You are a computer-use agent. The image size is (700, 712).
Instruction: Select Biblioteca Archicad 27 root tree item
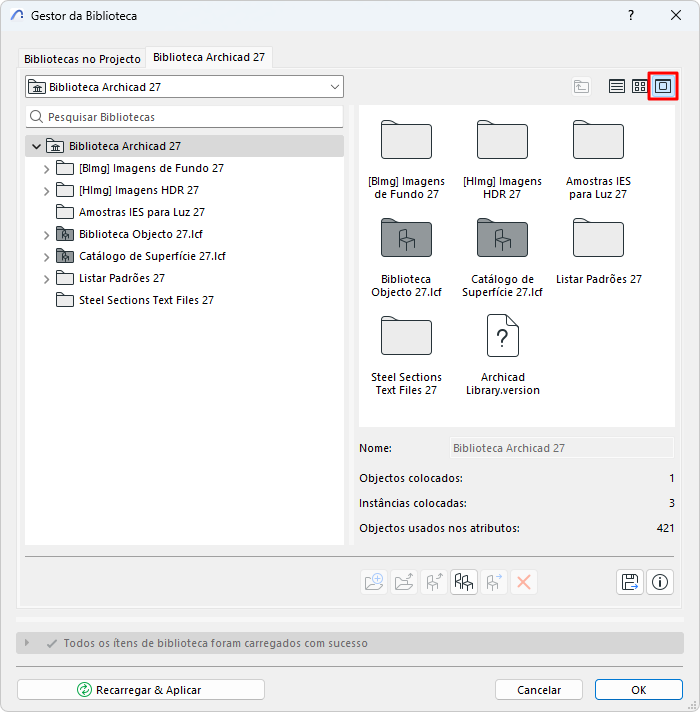click(184, 146)
